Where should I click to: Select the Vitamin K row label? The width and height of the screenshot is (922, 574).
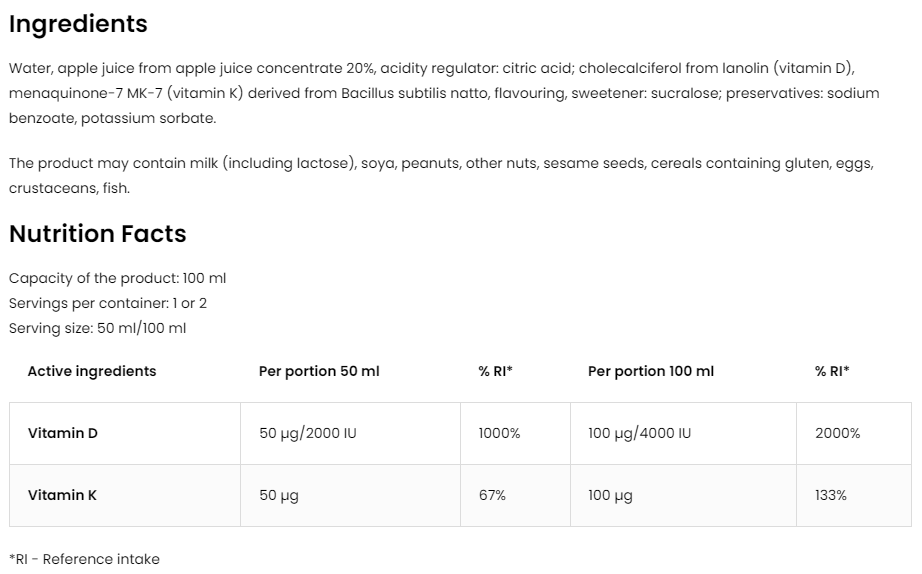[62, 495]
